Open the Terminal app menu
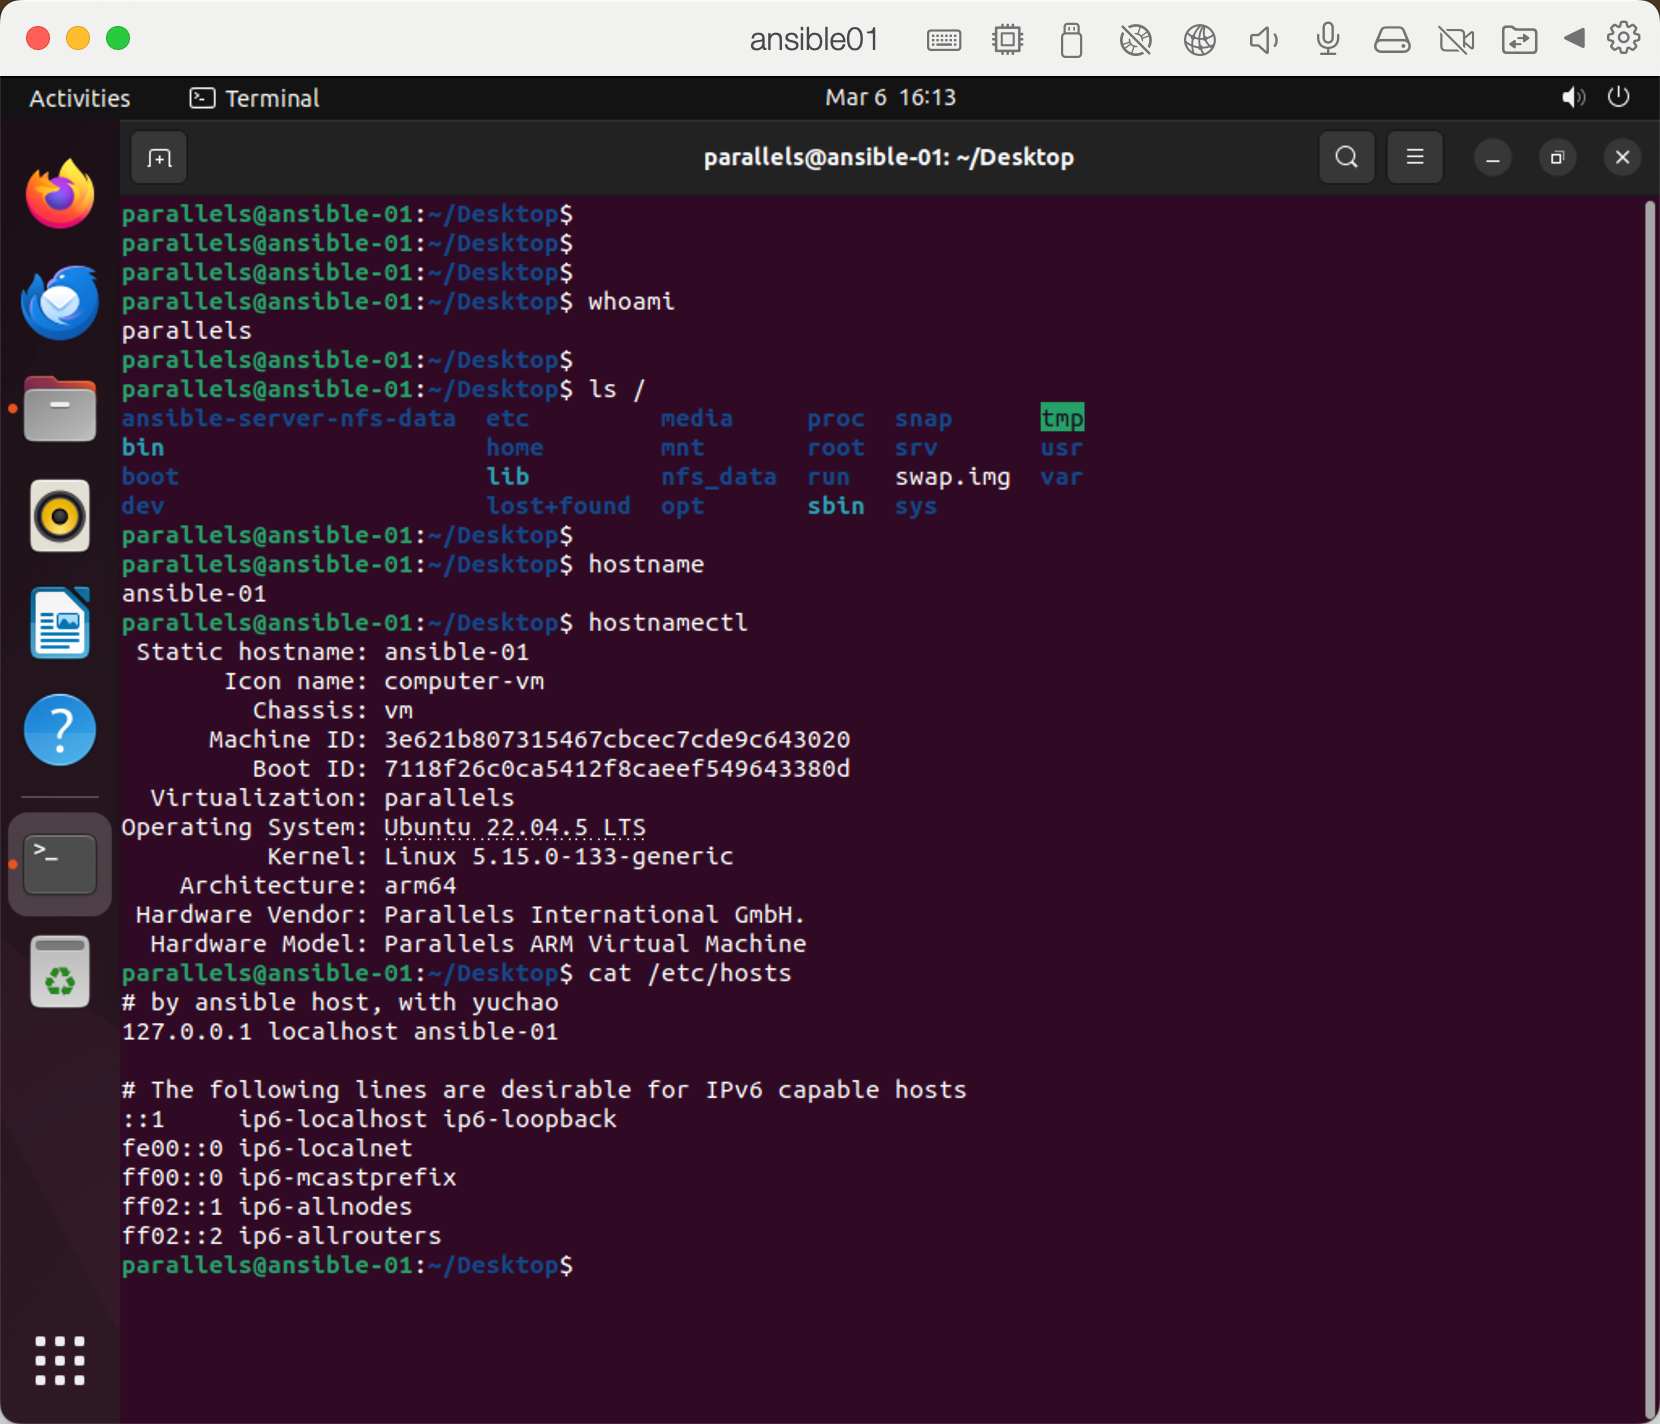Viewport: 1660px width, 1424px height. tap(256, 98)
